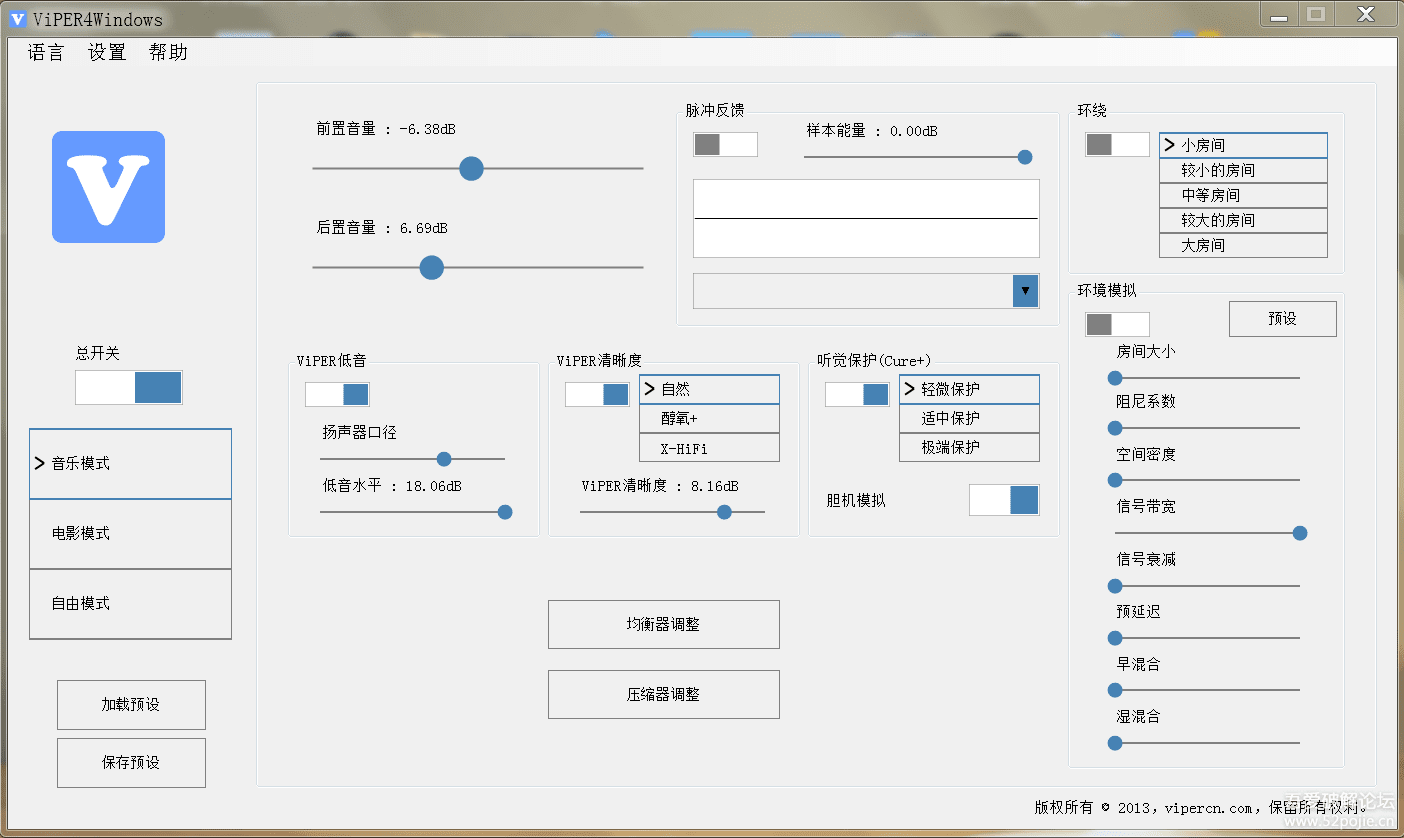Click the 空间密度 slider handle
This screenshot has height=838, width=1404.
1115,480
